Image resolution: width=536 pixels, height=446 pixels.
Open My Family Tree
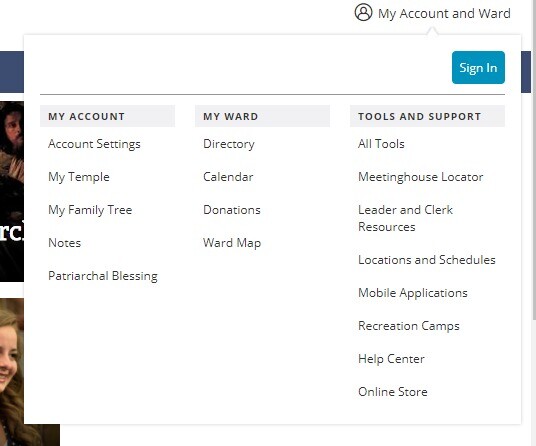click(90, 210)
